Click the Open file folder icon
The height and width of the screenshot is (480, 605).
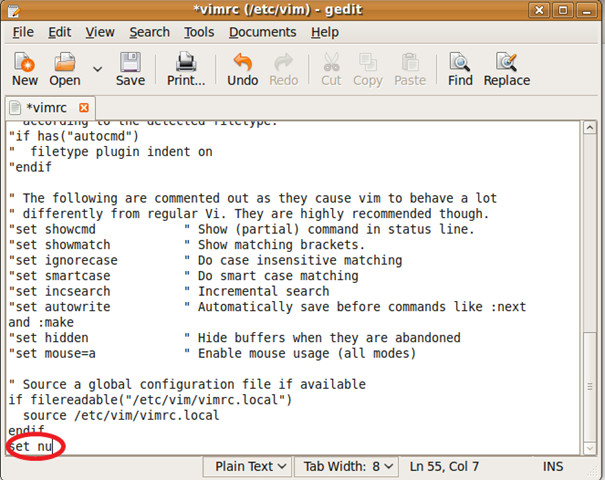[x=64, y=62]
